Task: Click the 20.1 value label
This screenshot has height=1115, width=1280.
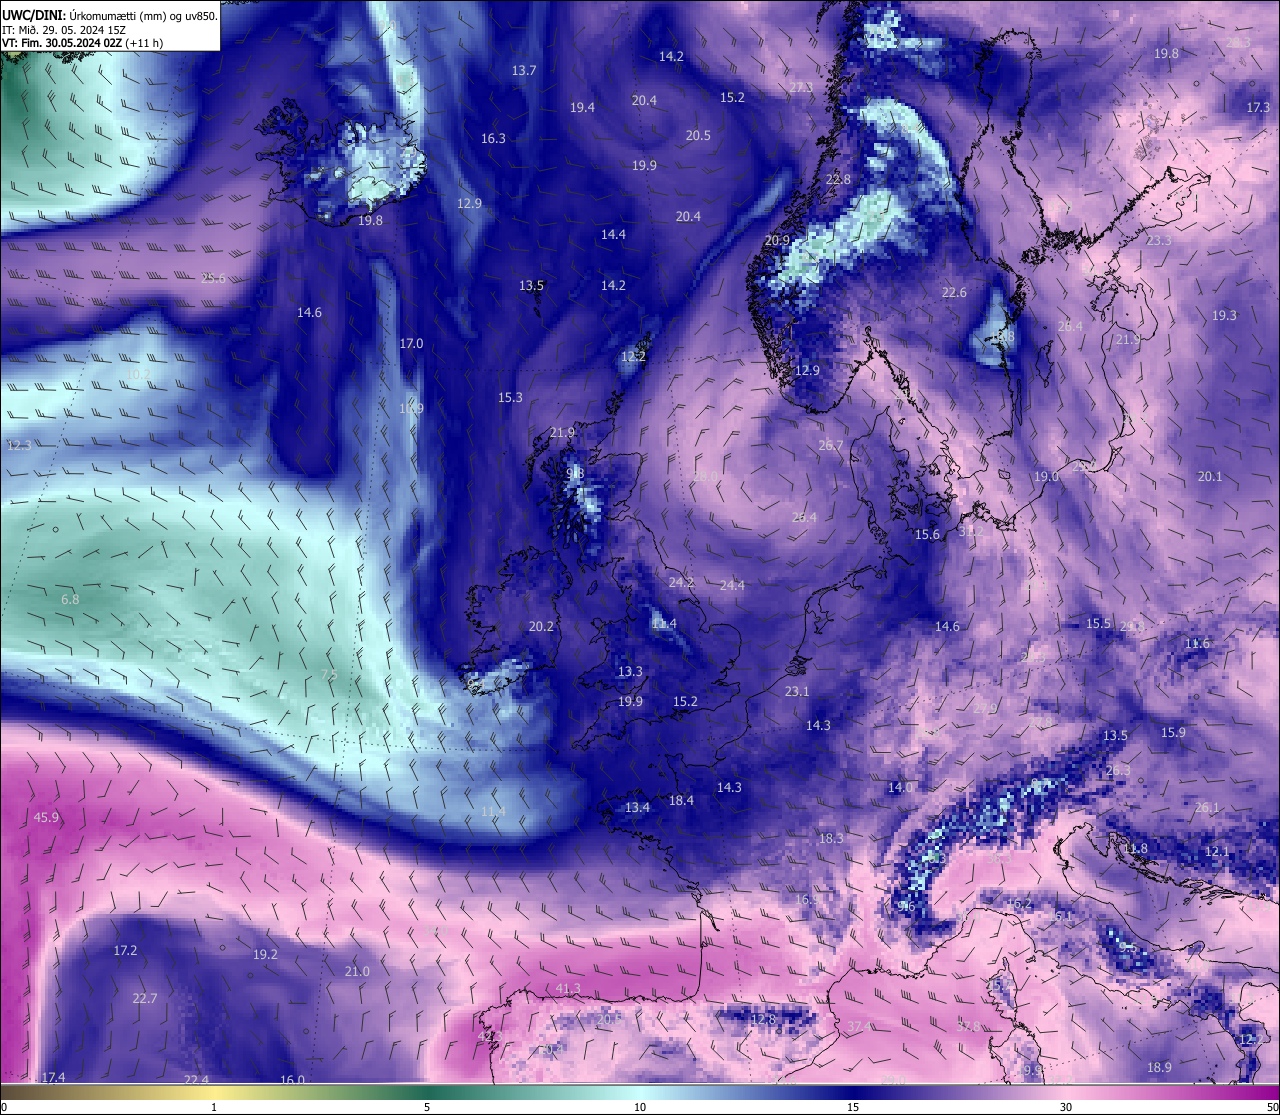Action: pyautogui.click(x=1210, y=476)
